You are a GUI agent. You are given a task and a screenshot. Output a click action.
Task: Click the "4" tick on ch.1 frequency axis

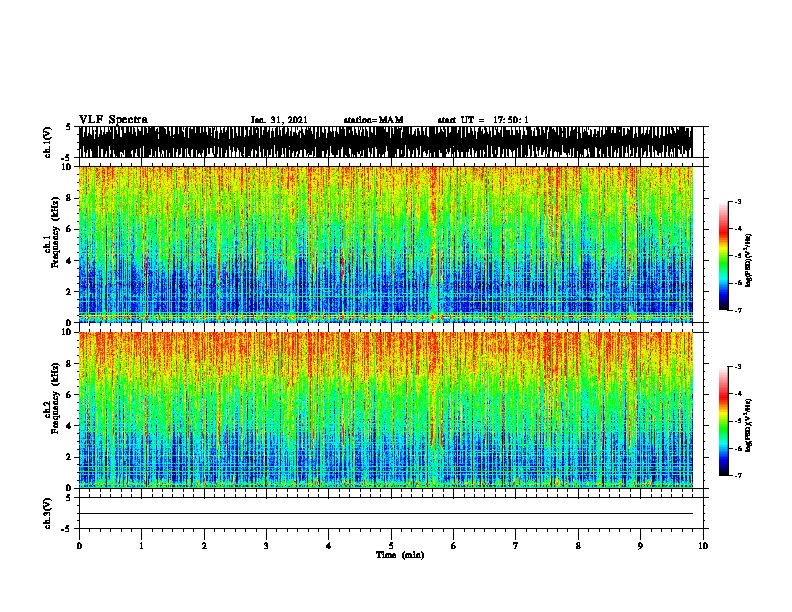pyautogui.click(x=69, y=261)
